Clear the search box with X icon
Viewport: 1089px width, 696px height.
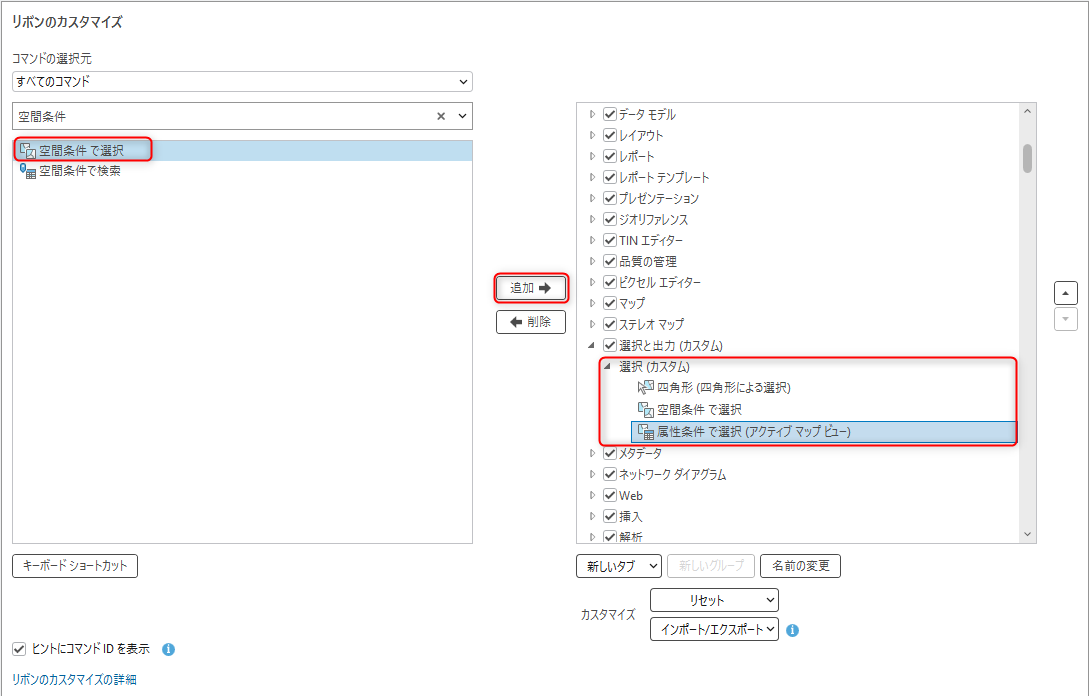coord(441,116)
